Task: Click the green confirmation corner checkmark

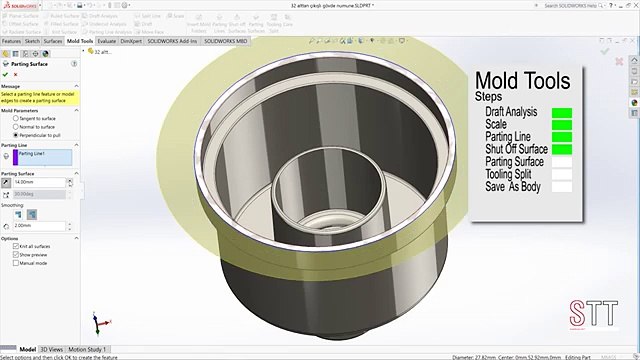Action: pos(605,51)
